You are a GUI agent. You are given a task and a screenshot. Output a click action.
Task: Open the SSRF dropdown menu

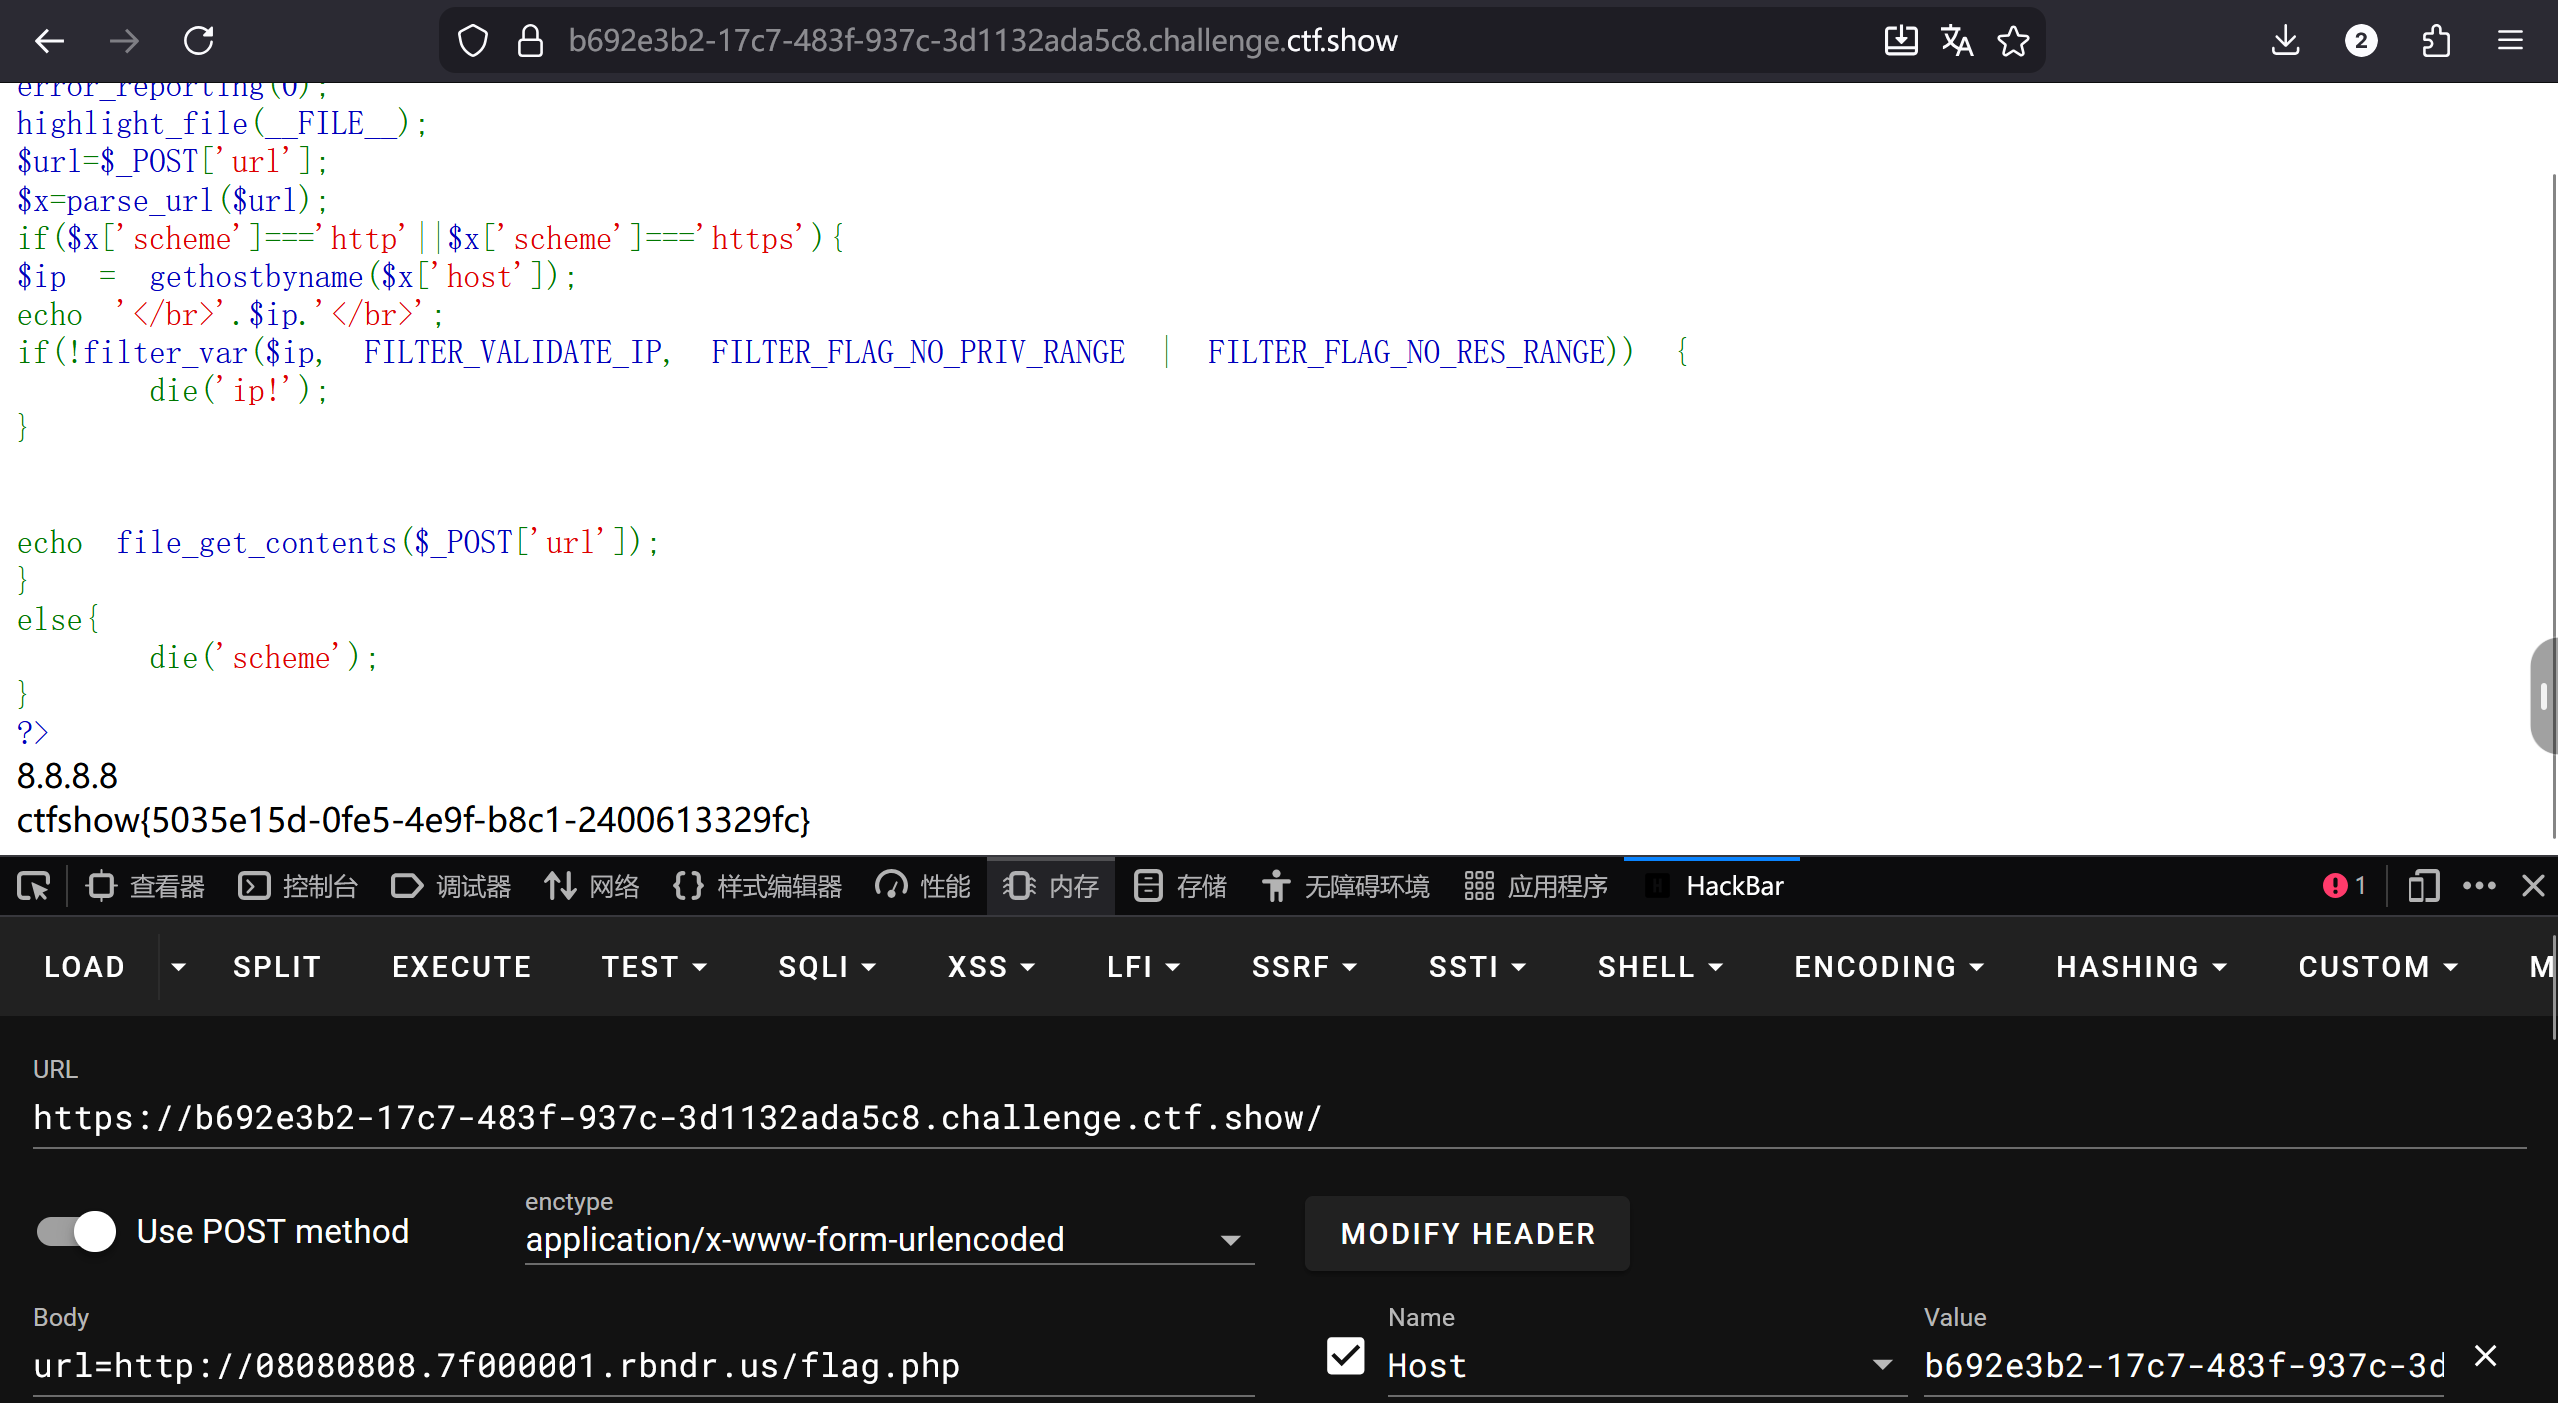click(1304, 967)
